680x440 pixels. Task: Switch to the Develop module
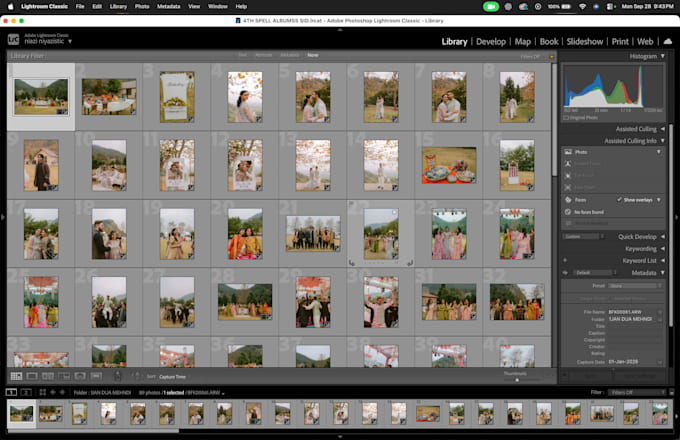point(491,42)
